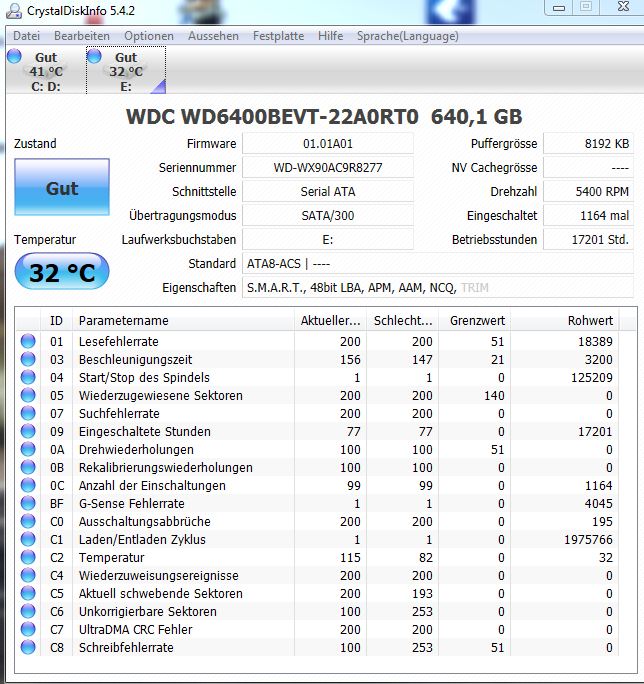Select the C: D: disk tab at 41 °C
This screenshot has height=684, width=644.
point(46,71)
